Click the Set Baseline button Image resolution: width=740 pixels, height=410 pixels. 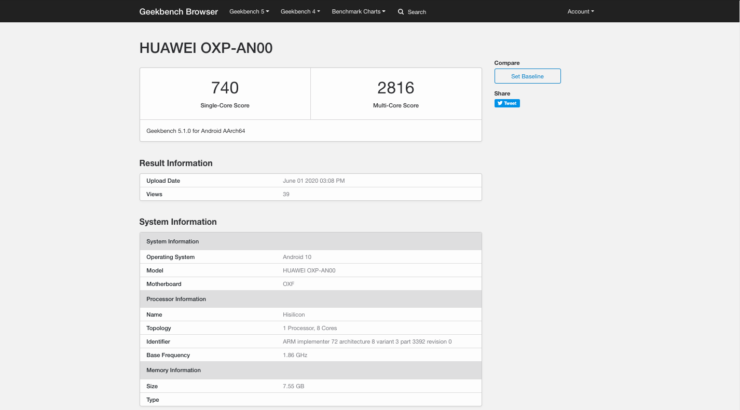527,76
